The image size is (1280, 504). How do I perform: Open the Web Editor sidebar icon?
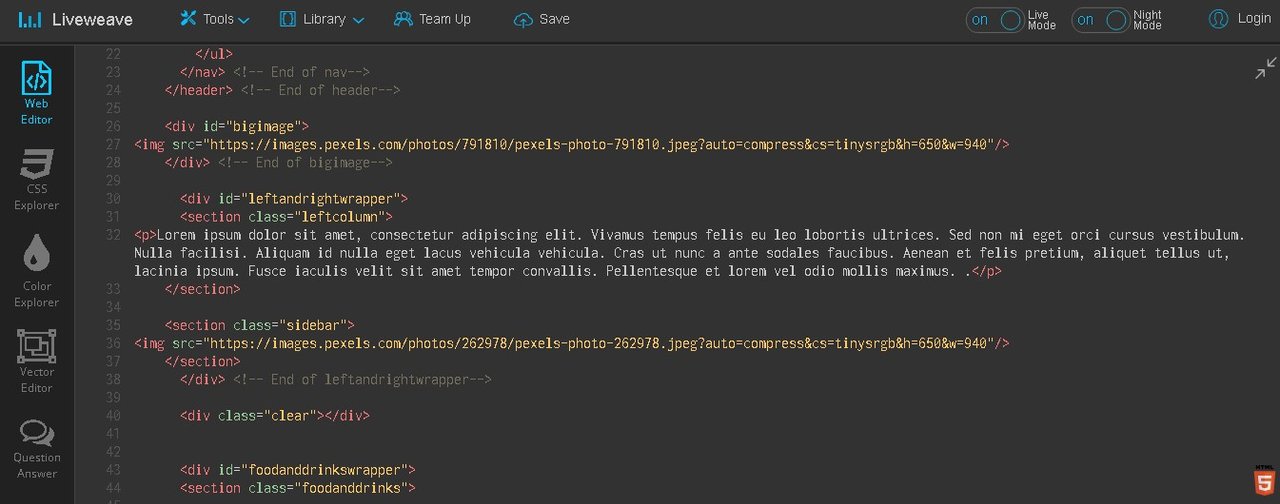(37, 78)
